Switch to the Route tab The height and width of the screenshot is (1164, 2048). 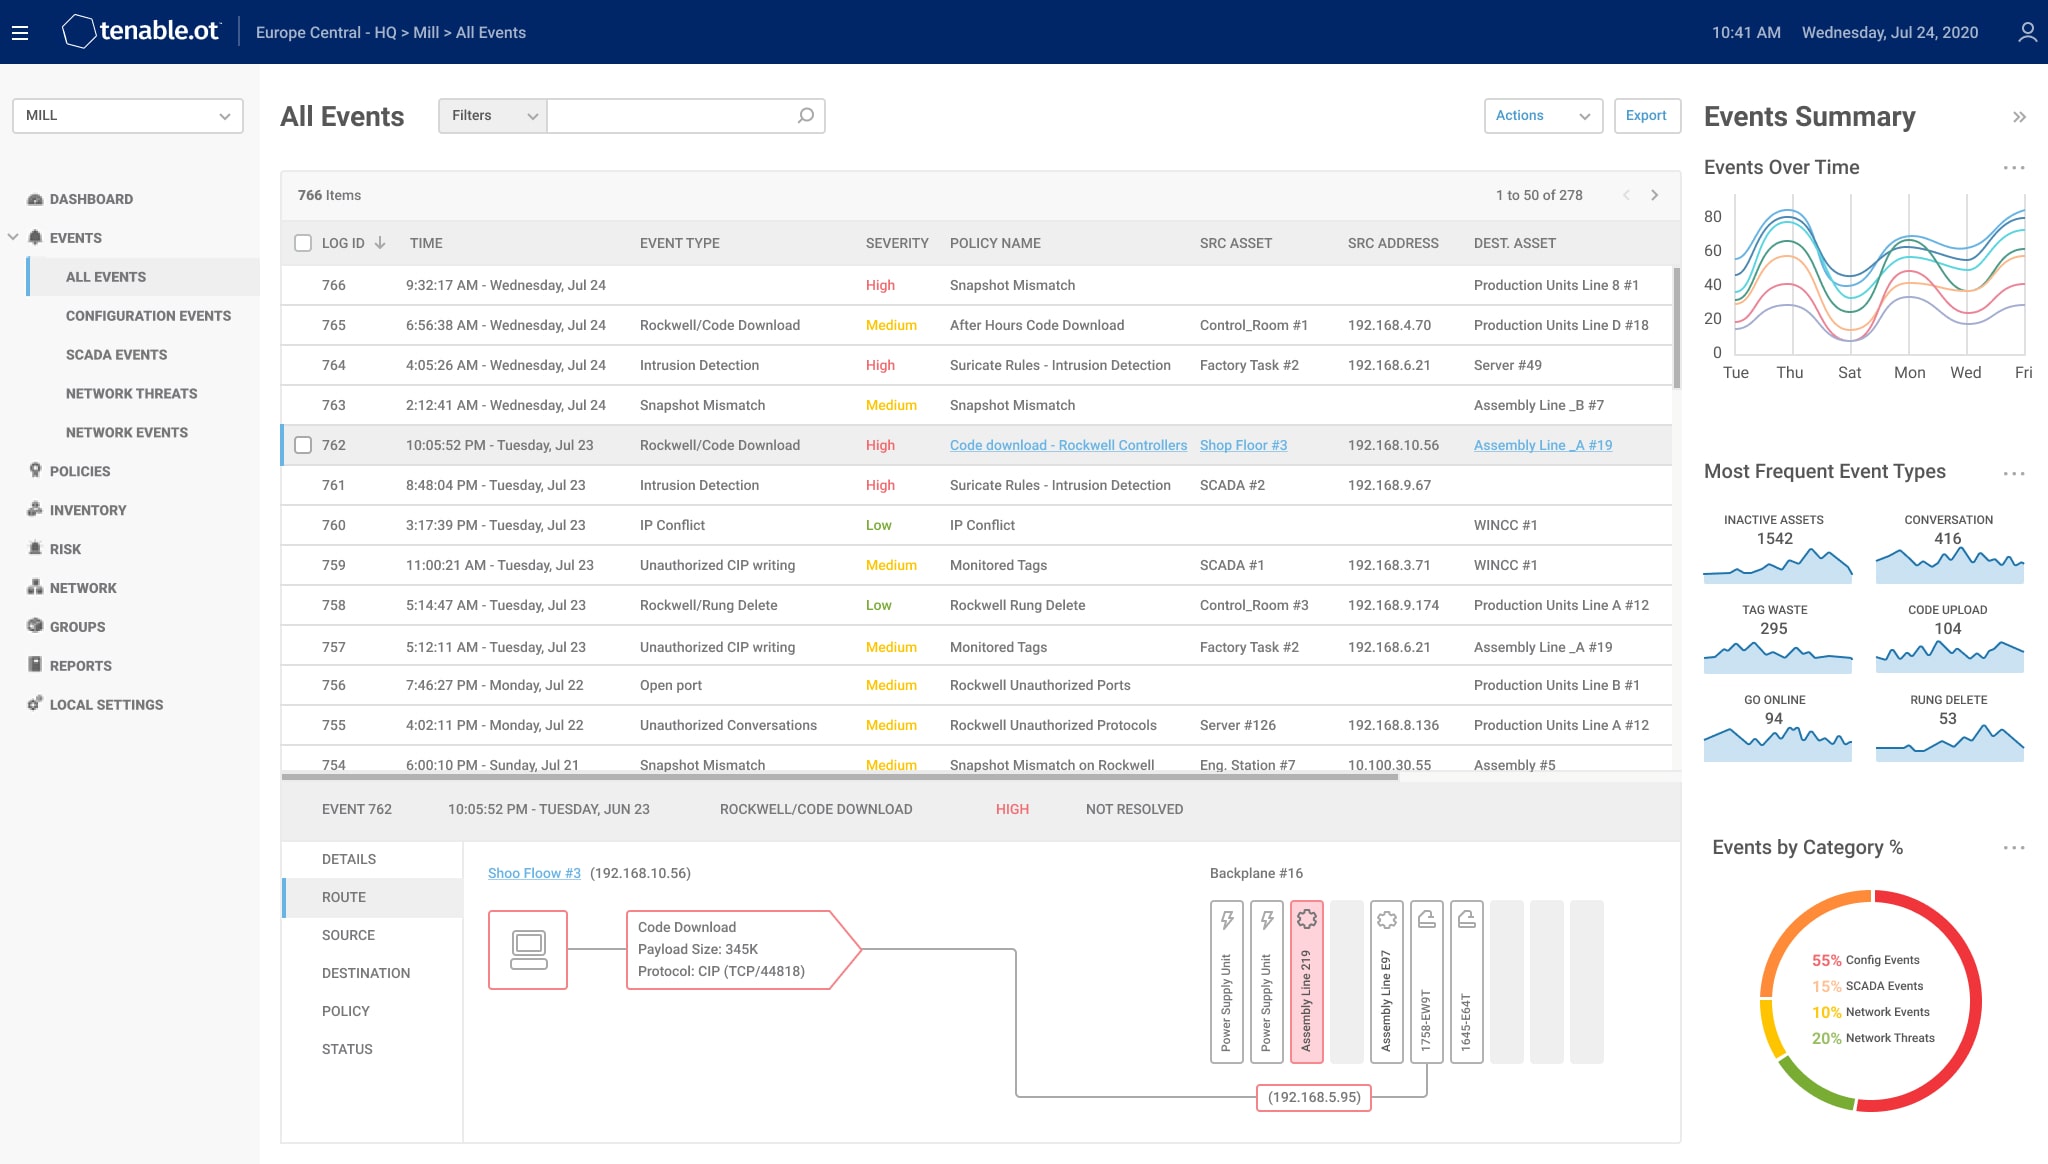(372, 897)
